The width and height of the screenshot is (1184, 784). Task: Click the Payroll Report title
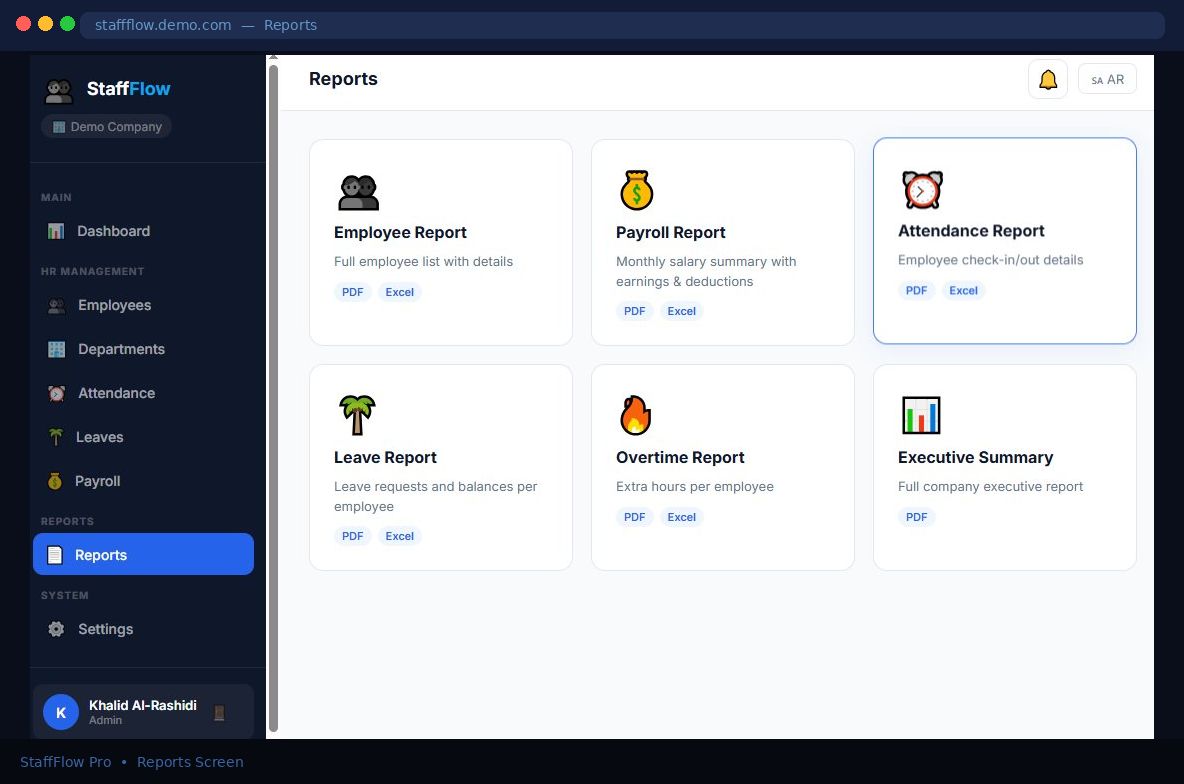pos(671,233)
